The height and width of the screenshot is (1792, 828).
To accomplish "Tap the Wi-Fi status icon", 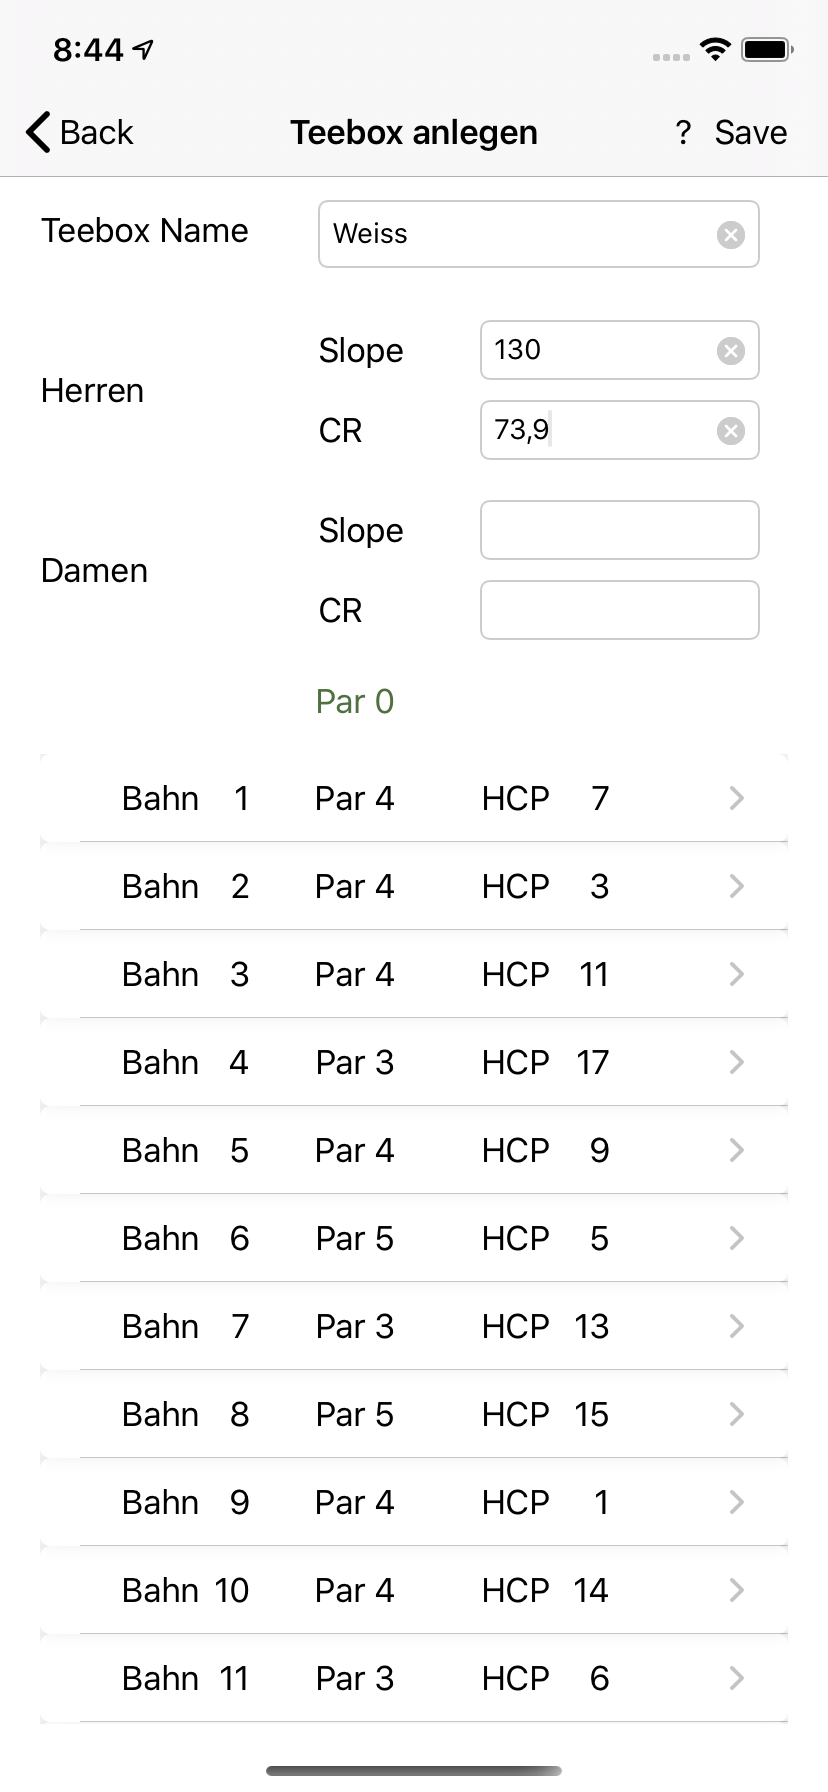I will [x=715, y=49].
